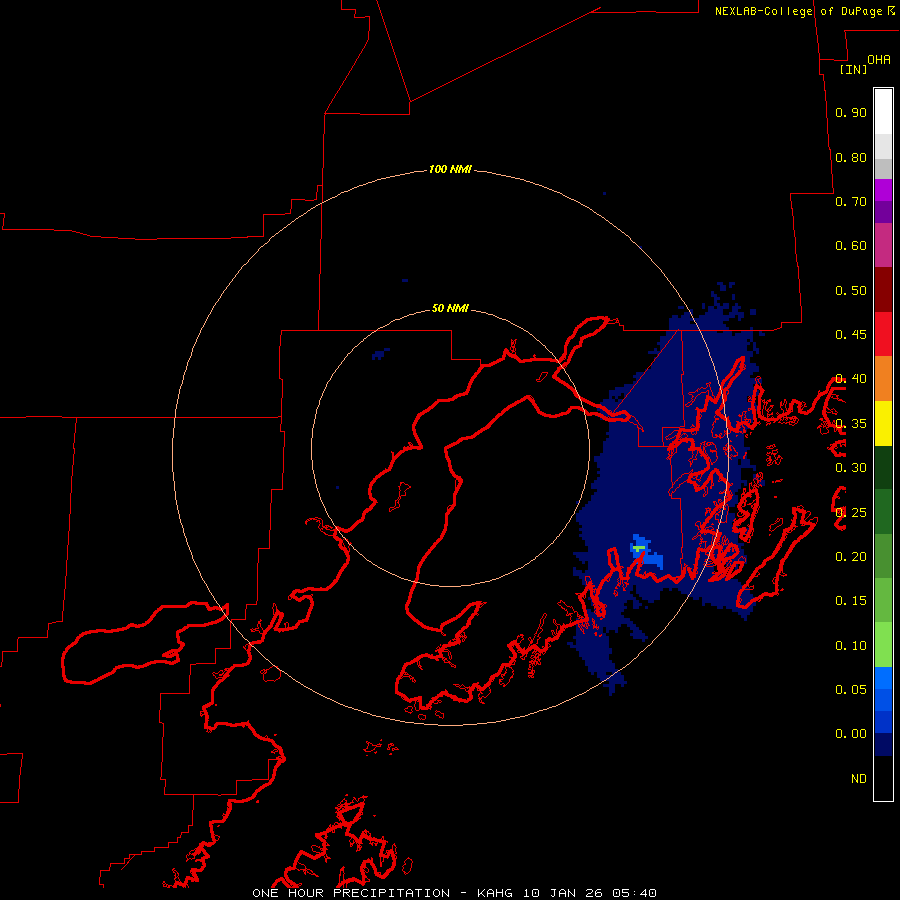Select the navy swatch below 0.00
The height and width of the screenshot is (900, 900).
[883, 744]
